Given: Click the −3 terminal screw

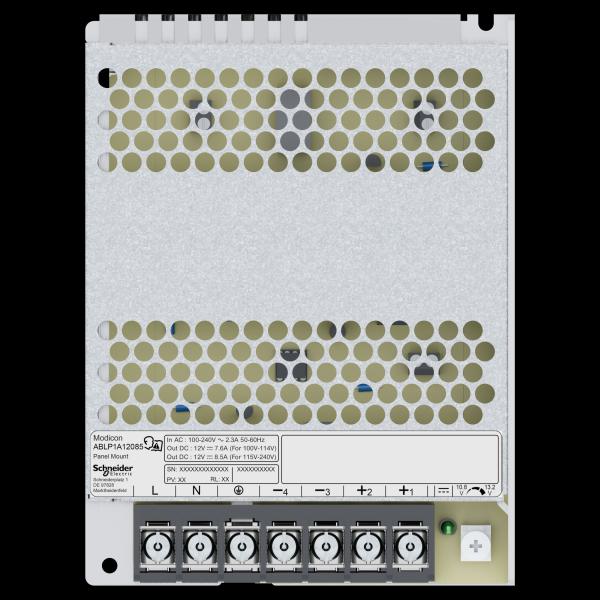Looking at the screenshot, I should 323,547.
